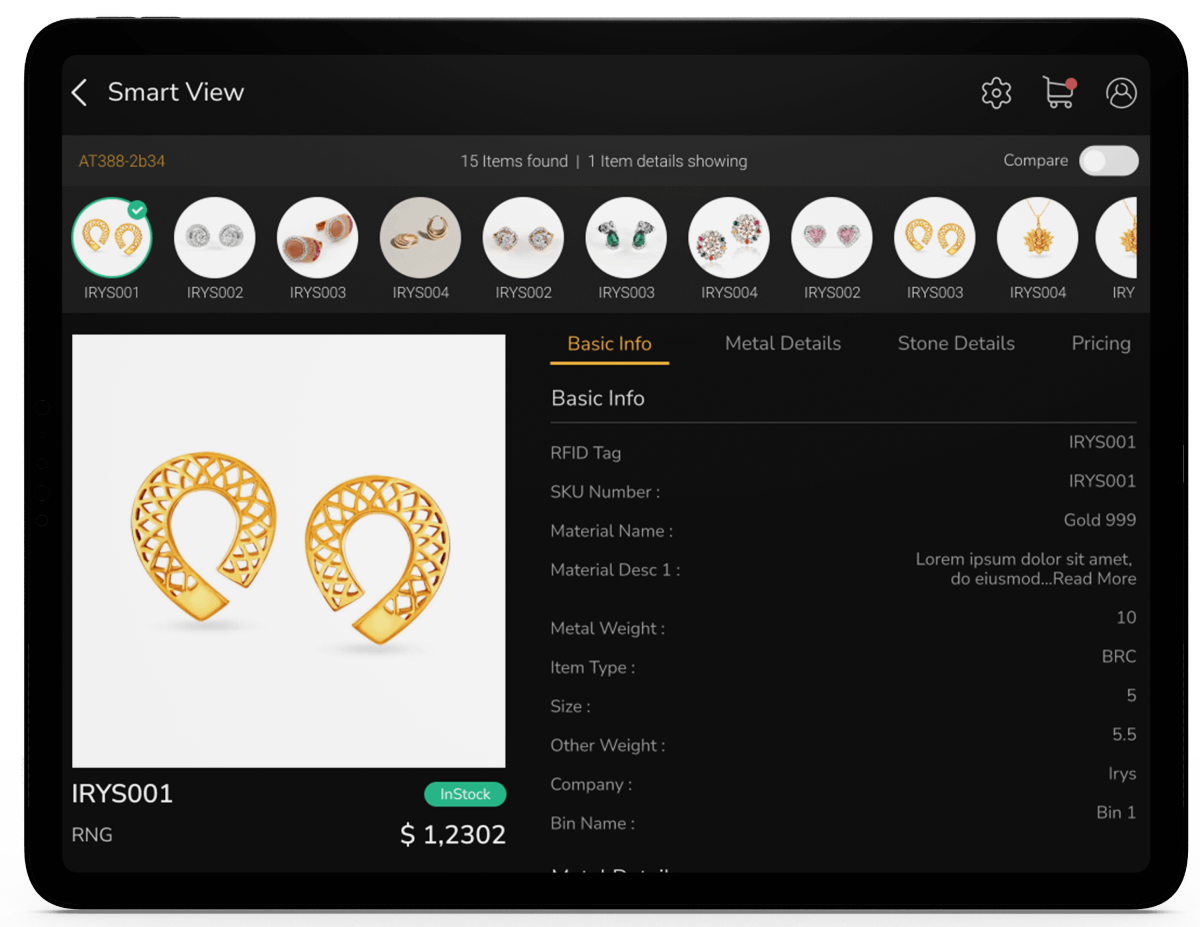Select the gold hoop IRYS004 thumbnail

click(420, 238)
